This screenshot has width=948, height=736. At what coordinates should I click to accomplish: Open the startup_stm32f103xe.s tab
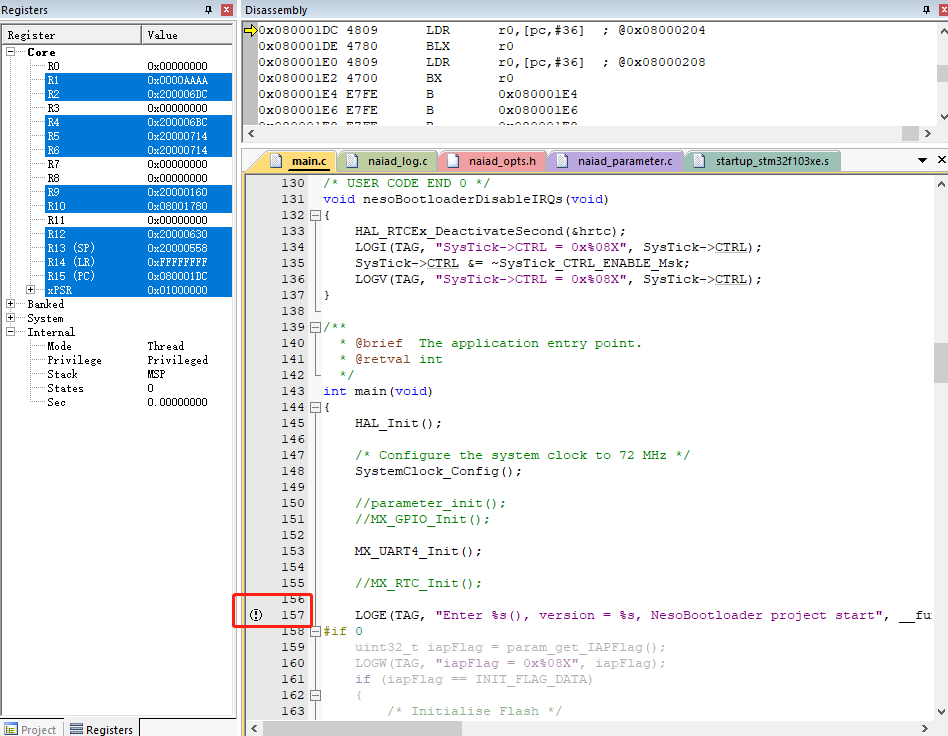point(764,161)
